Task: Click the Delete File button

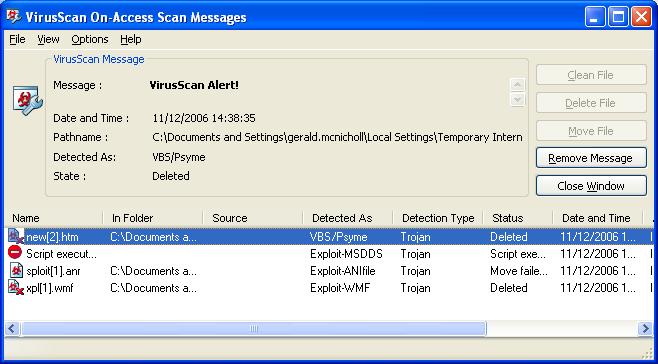Action: point(591,103)
